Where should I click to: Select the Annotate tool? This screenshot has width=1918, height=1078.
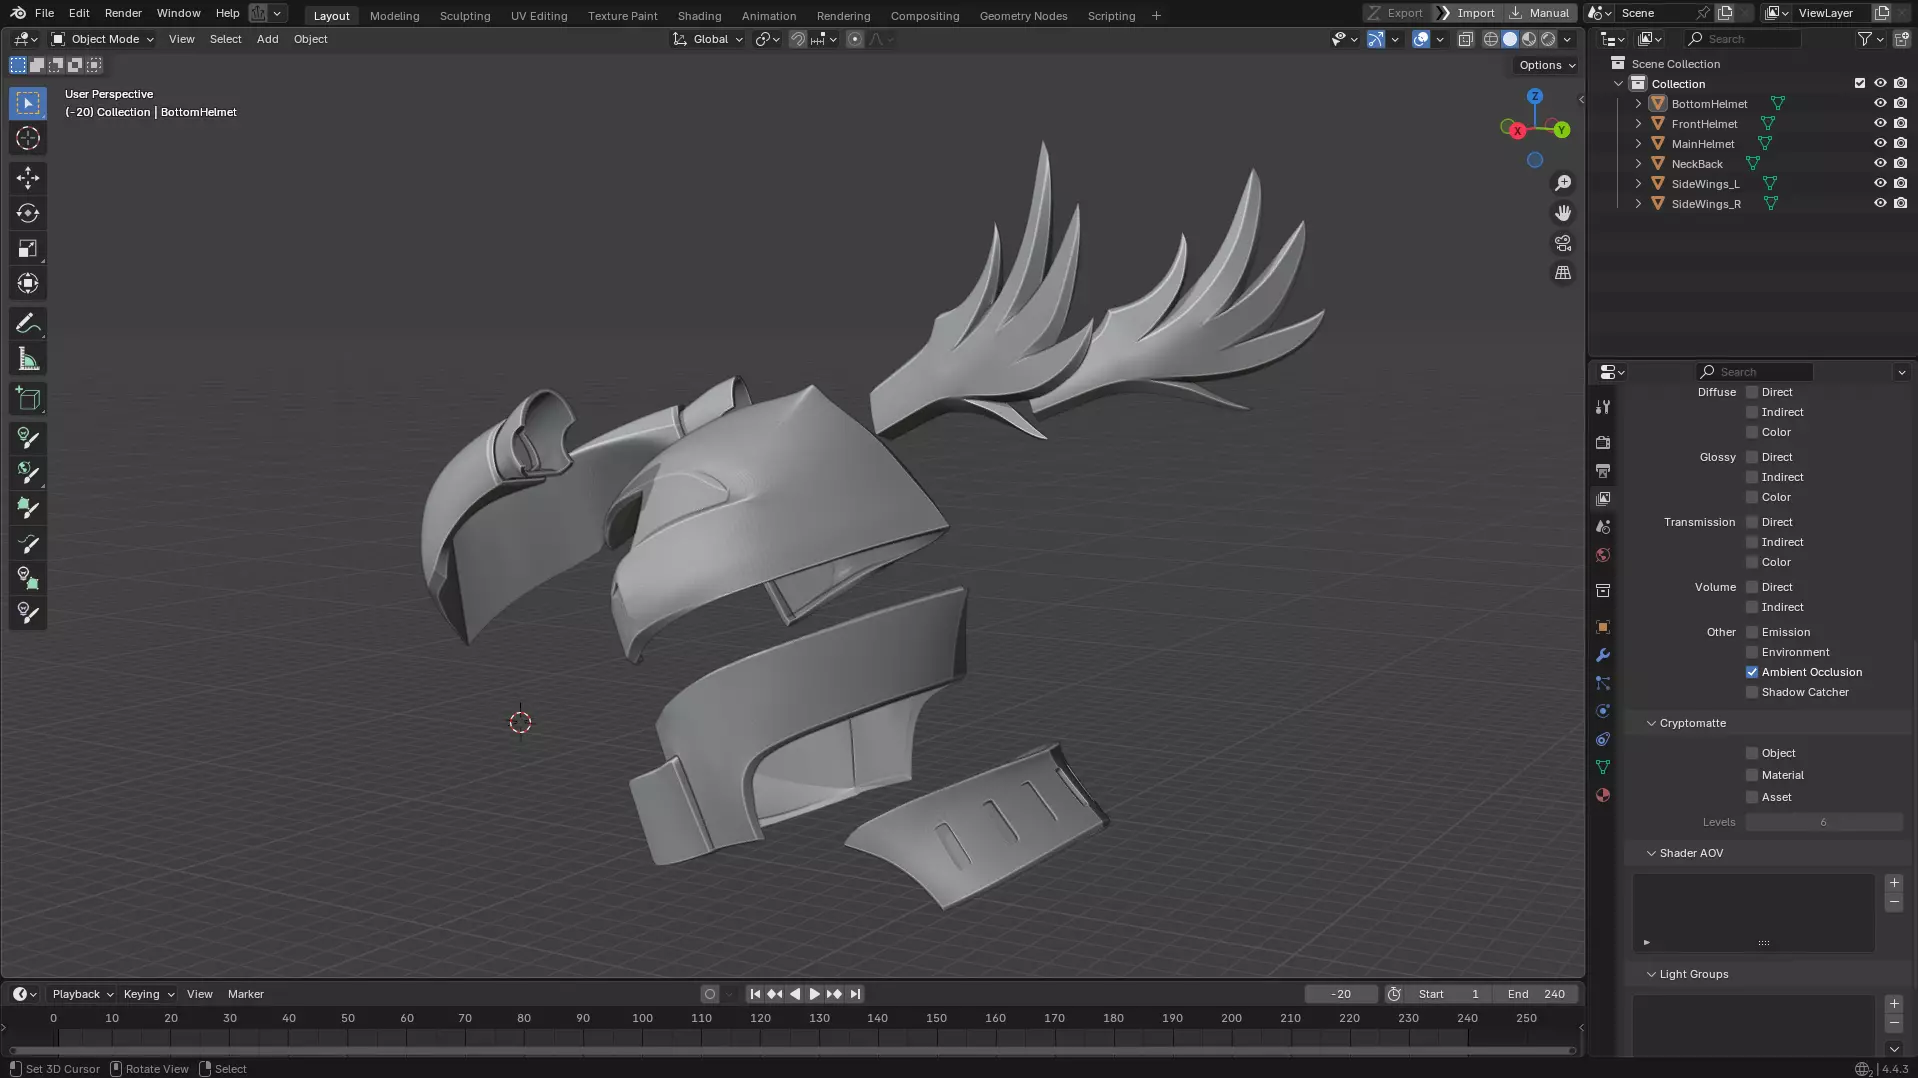(28, 324)
